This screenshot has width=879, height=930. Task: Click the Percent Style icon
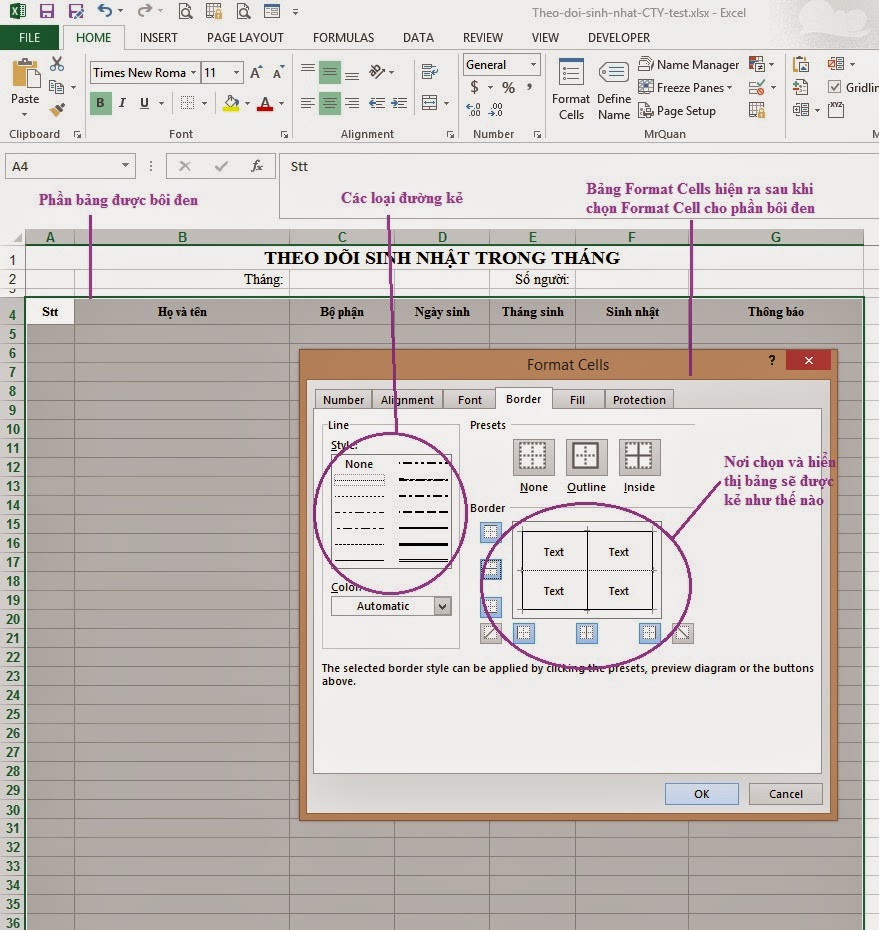click(x=508, y=88)
